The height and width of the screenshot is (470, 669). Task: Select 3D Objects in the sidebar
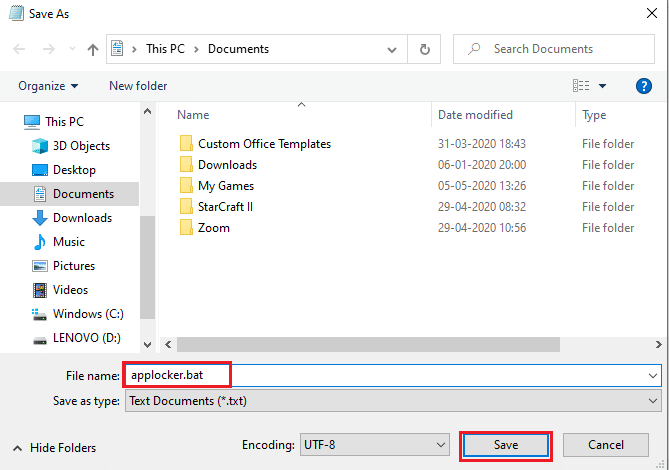tap(71, 146)
